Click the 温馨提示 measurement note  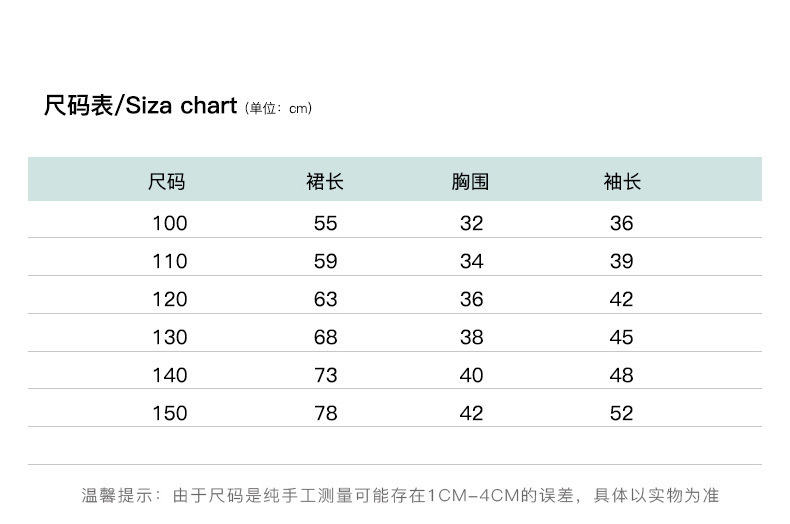[x=400, y=495]
